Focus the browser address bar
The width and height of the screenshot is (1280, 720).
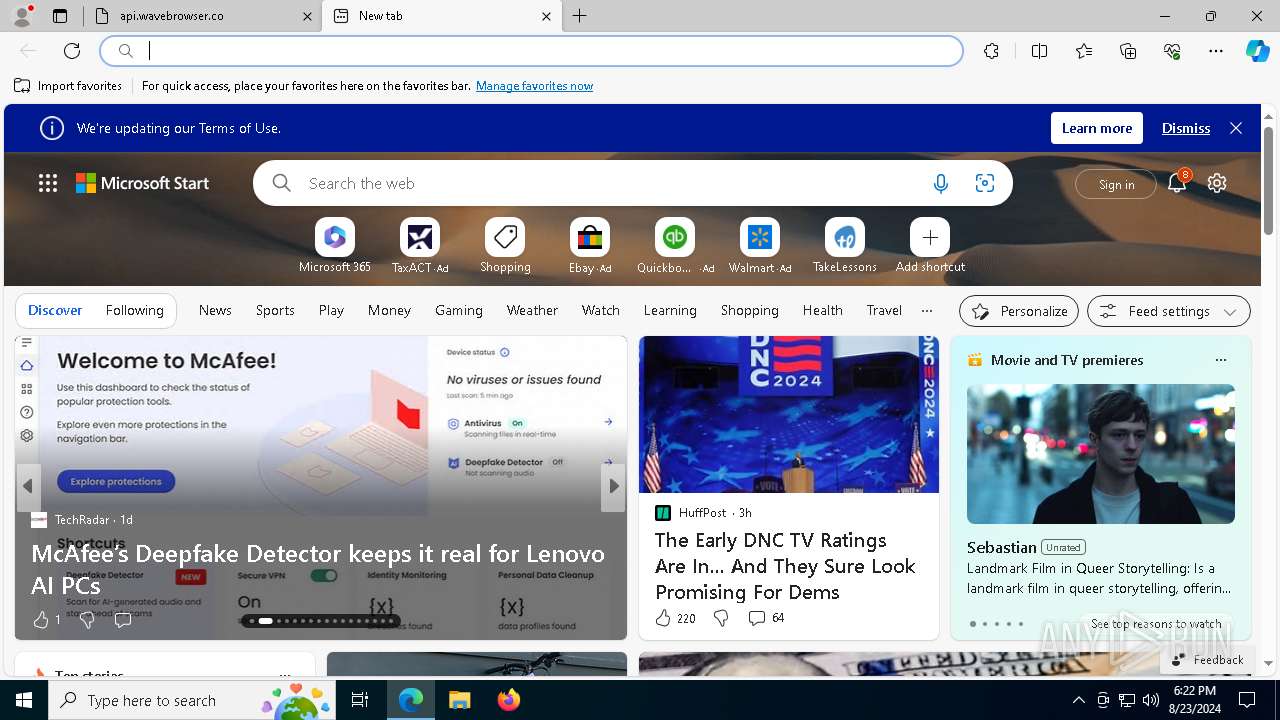tap(532, 51)
